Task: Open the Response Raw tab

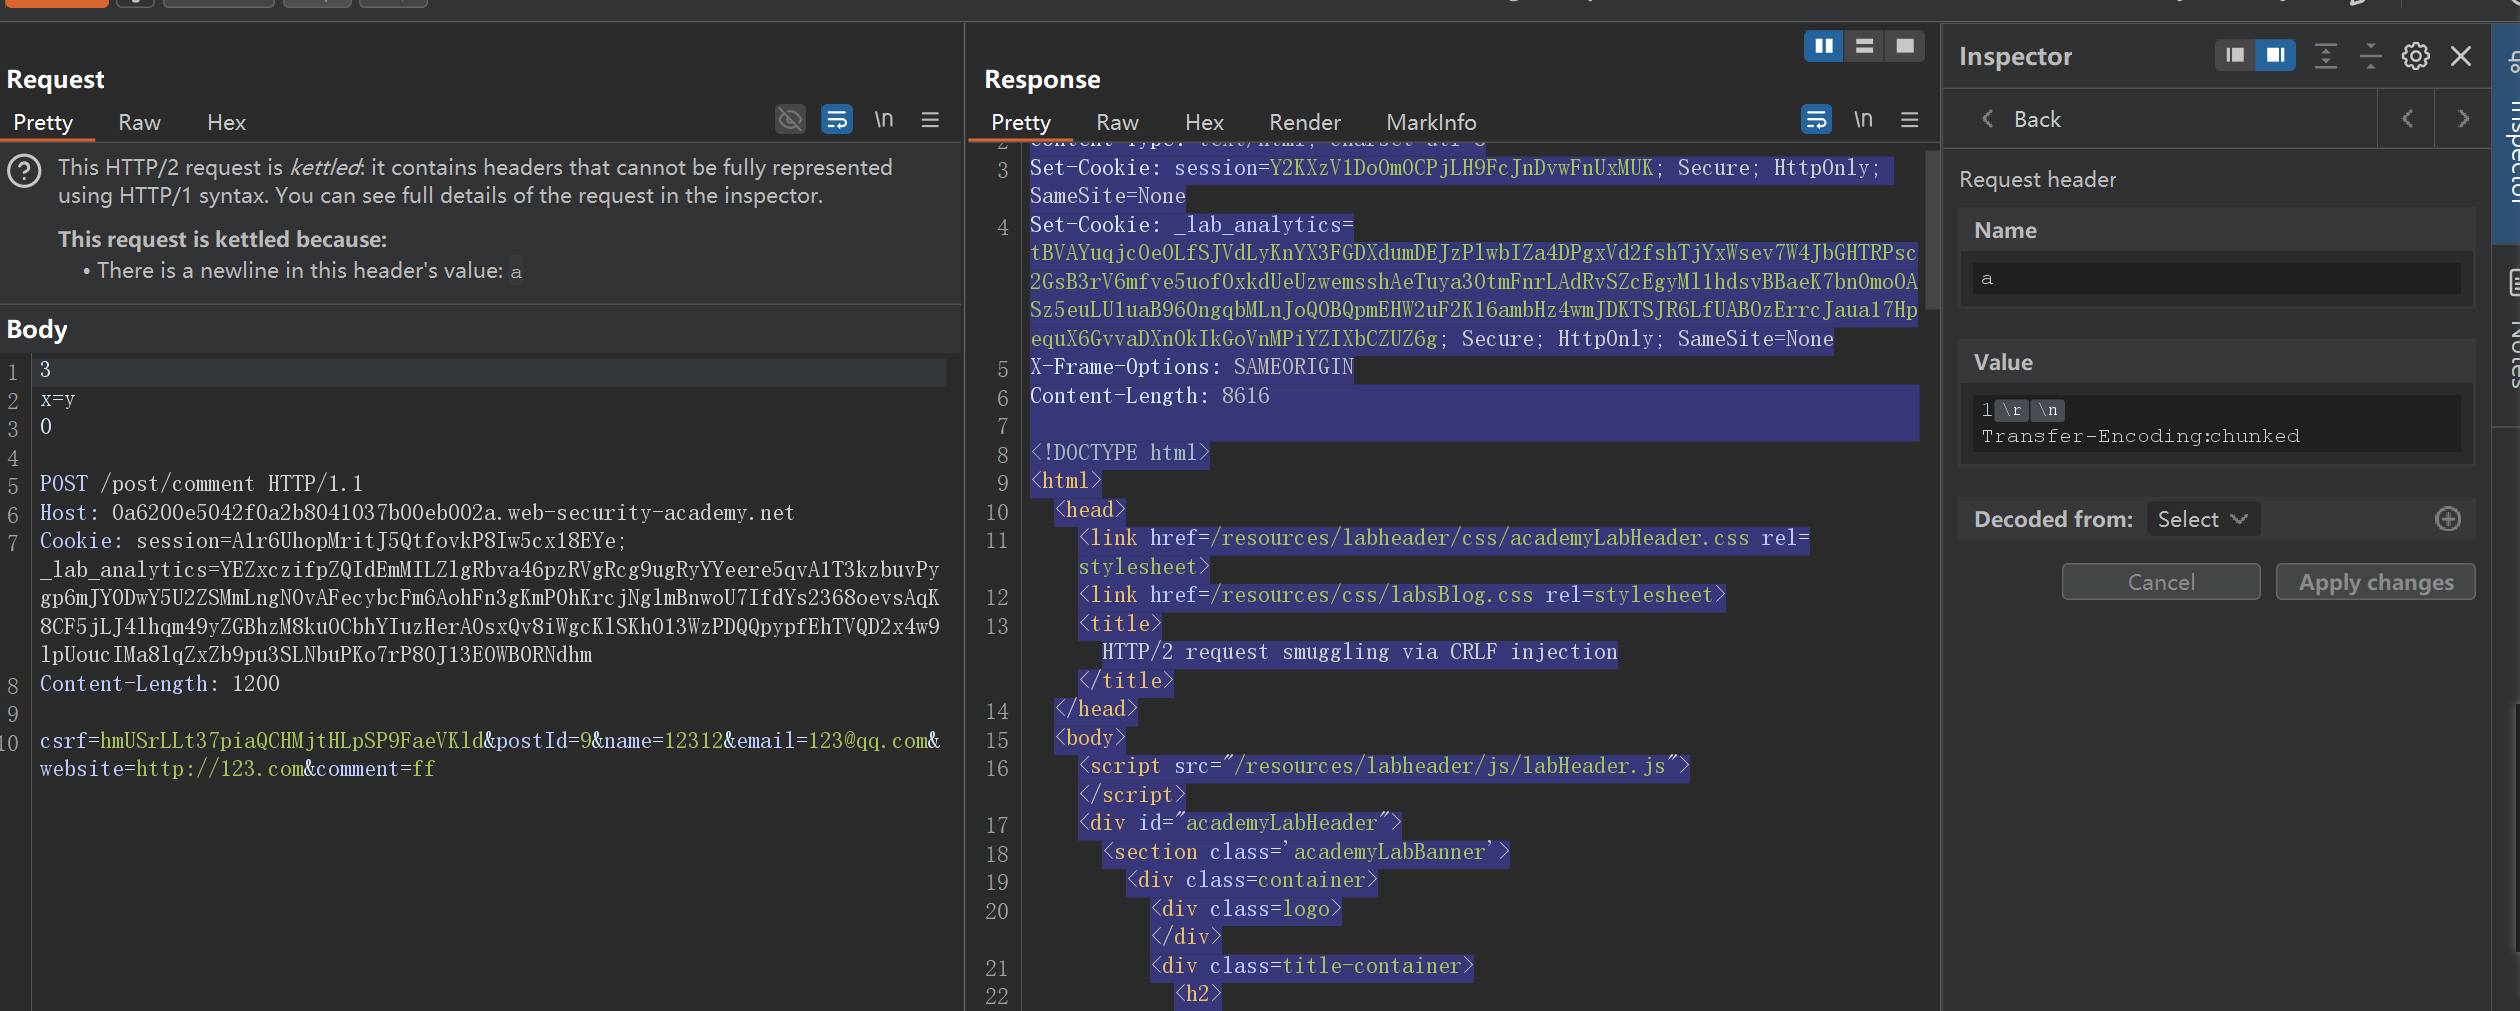Action: point(1117,122)
